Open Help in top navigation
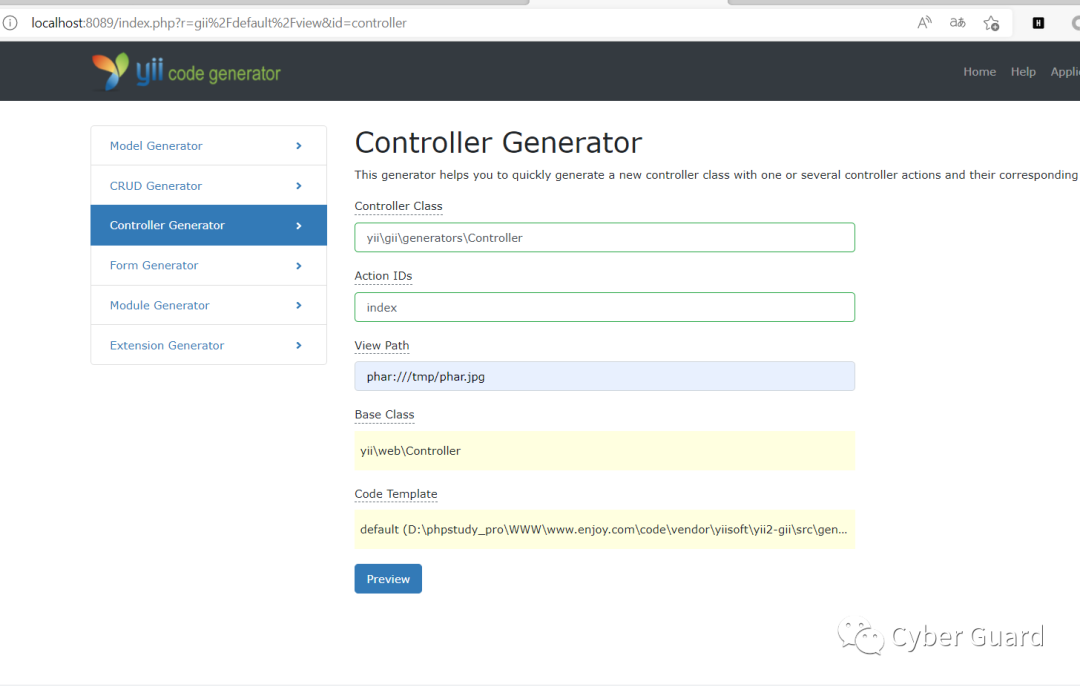The height and width of the screenshot is (687, 1080). [x=1023, y=72]
